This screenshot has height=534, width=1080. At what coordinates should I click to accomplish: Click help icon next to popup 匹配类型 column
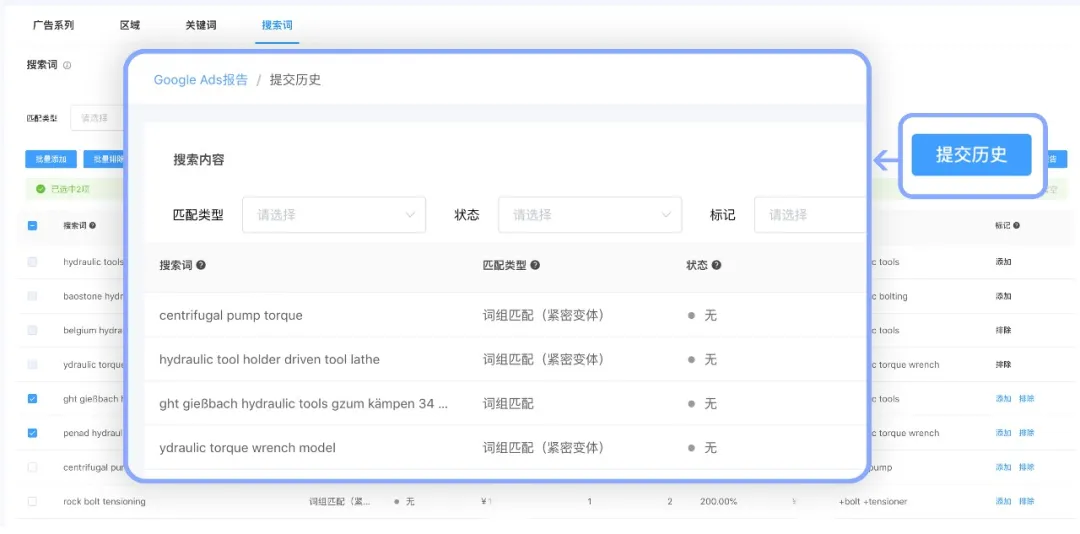coord(534,265)
